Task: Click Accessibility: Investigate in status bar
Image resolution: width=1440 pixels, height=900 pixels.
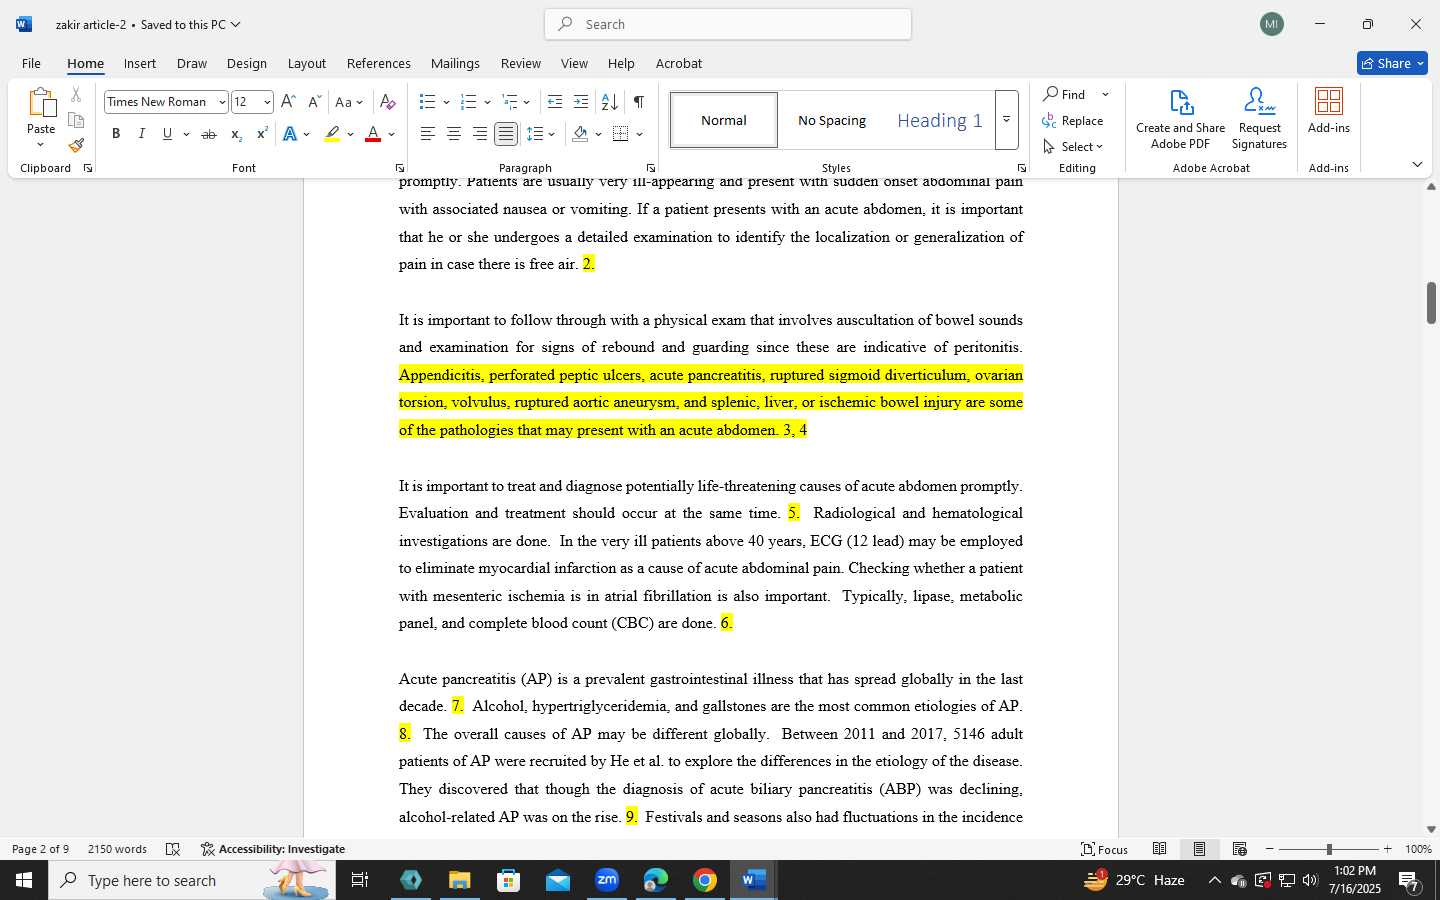Action: coord(273,849)
